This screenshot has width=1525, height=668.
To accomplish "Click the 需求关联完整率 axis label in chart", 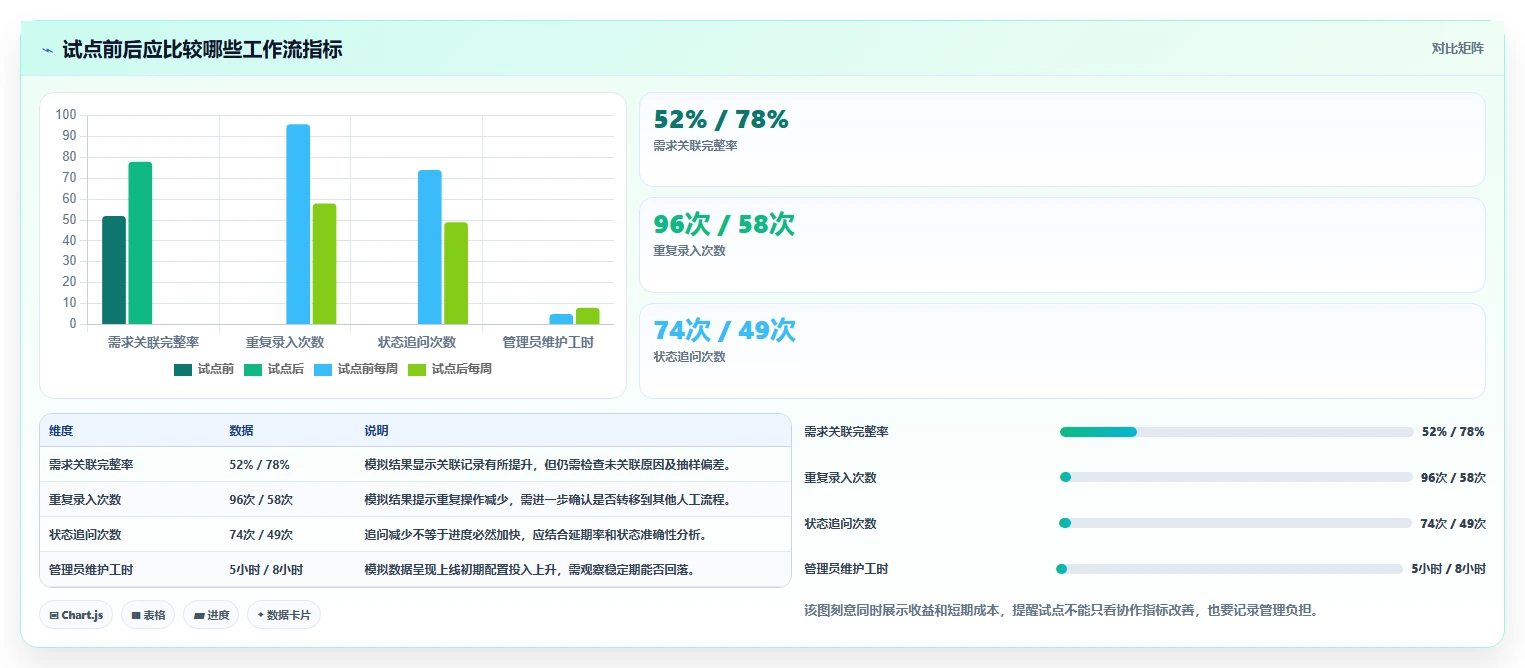I will coord(153,342).
